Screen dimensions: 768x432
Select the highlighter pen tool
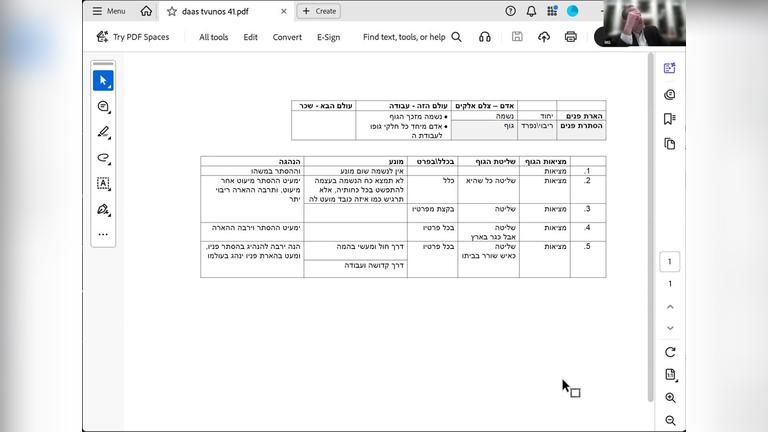pos(103,132)
